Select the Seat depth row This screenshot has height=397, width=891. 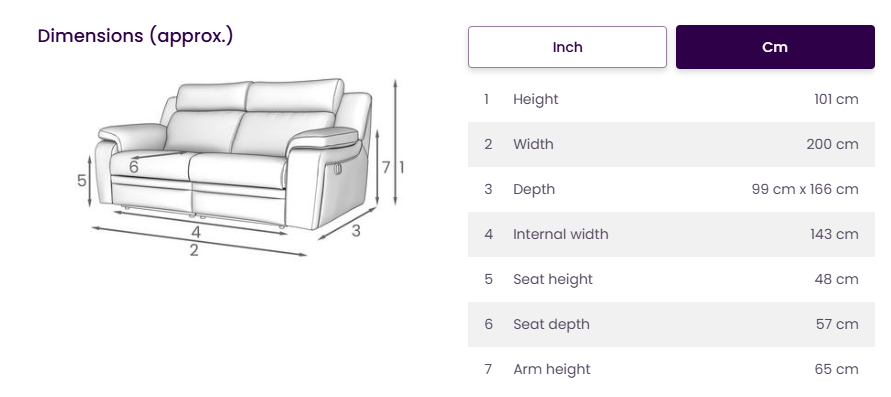point(671,324)
